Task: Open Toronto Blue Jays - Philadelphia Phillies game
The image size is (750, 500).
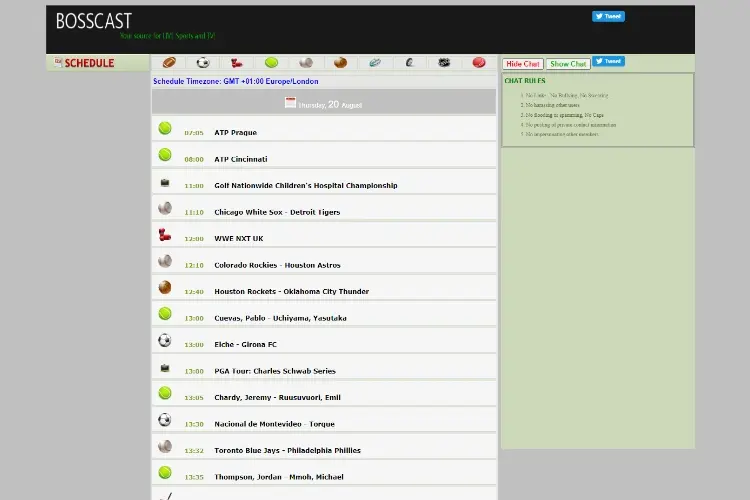Action: 287,450
